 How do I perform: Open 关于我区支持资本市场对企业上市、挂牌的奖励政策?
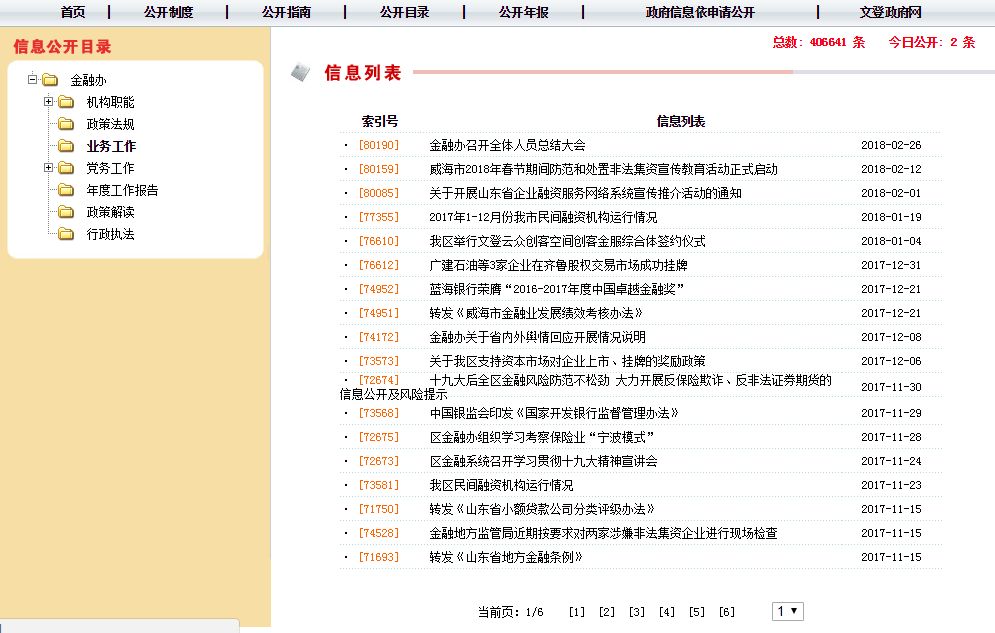tap(567, 362)
